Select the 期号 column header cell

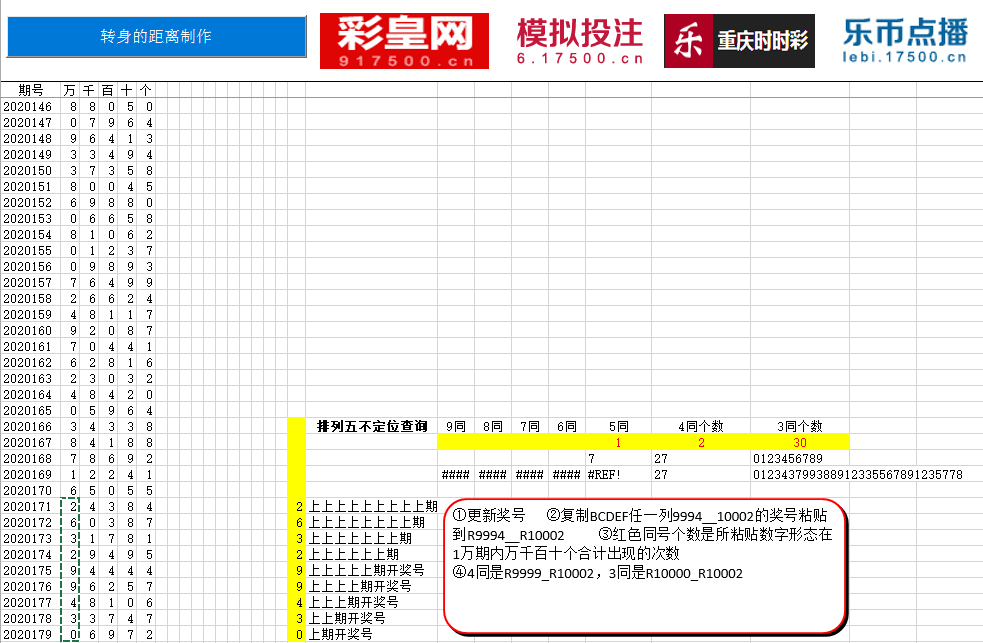31,90
